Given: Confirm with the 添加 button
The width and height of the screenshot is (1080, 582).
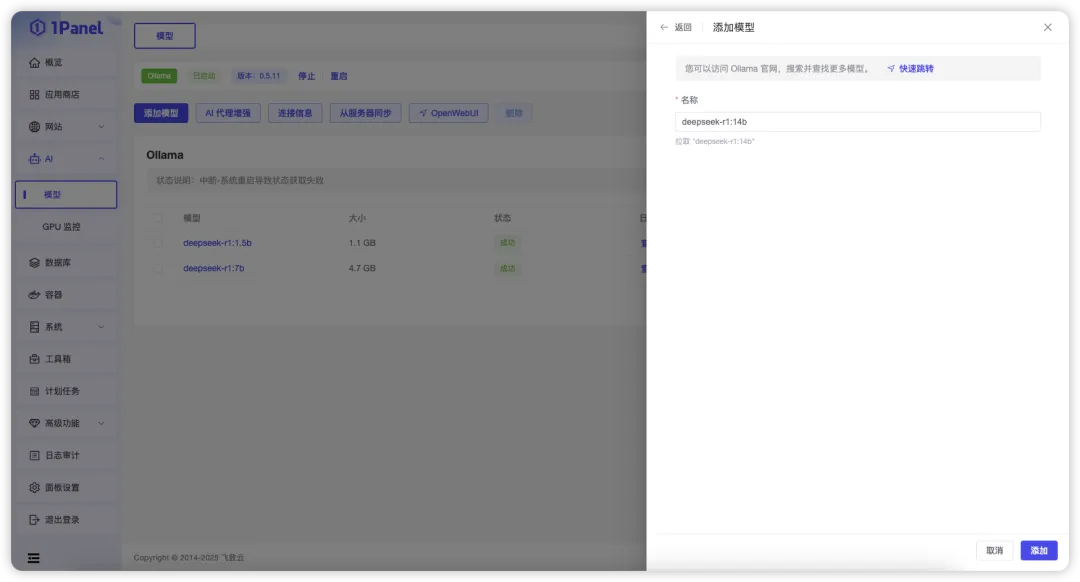Looking at the screenshot, I should pos(1038,550).
